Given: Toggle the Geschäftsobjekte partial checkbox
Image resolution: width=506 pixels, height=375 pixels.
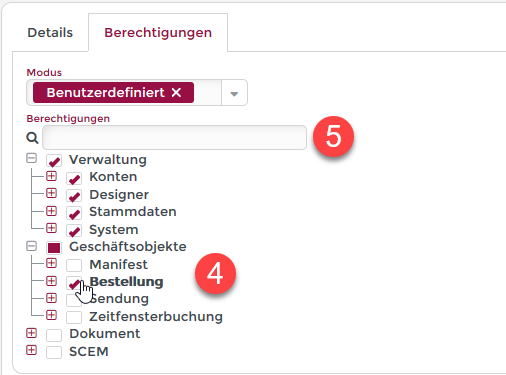Looking at the screenshot, I should (x=54, y=248).
